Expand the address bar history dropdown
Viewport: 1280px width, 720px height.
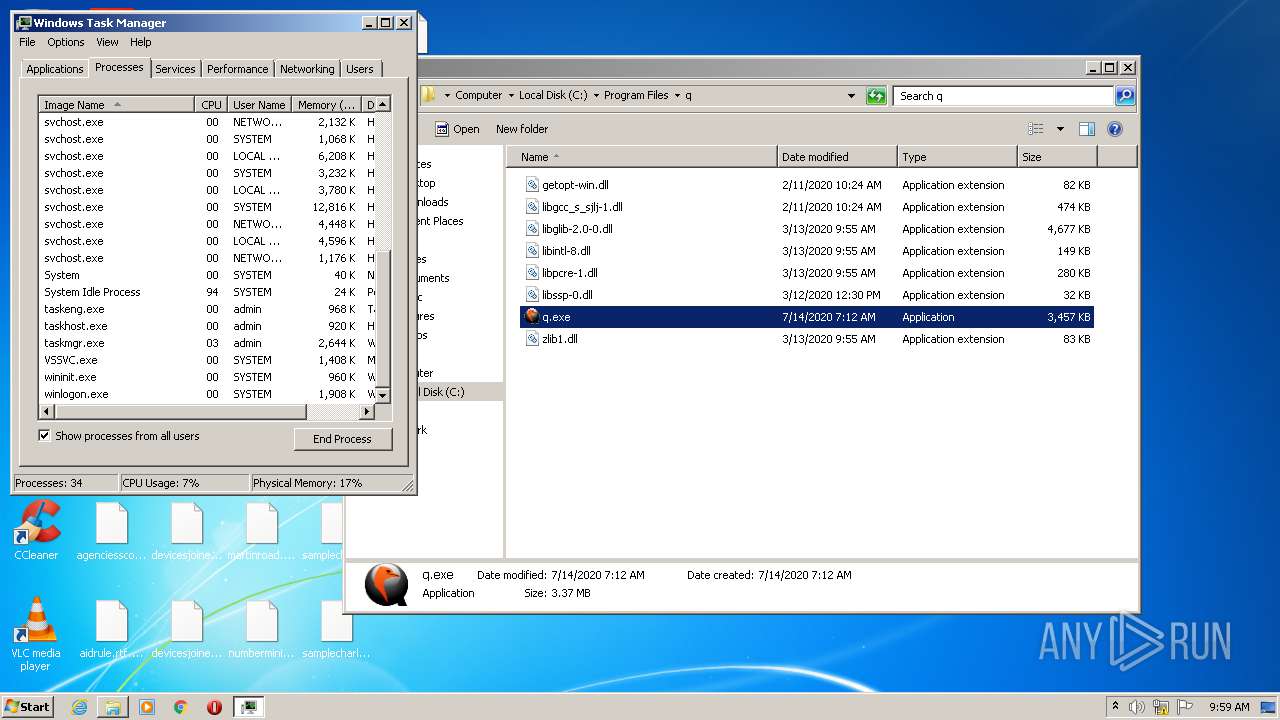tap(851, 96)
